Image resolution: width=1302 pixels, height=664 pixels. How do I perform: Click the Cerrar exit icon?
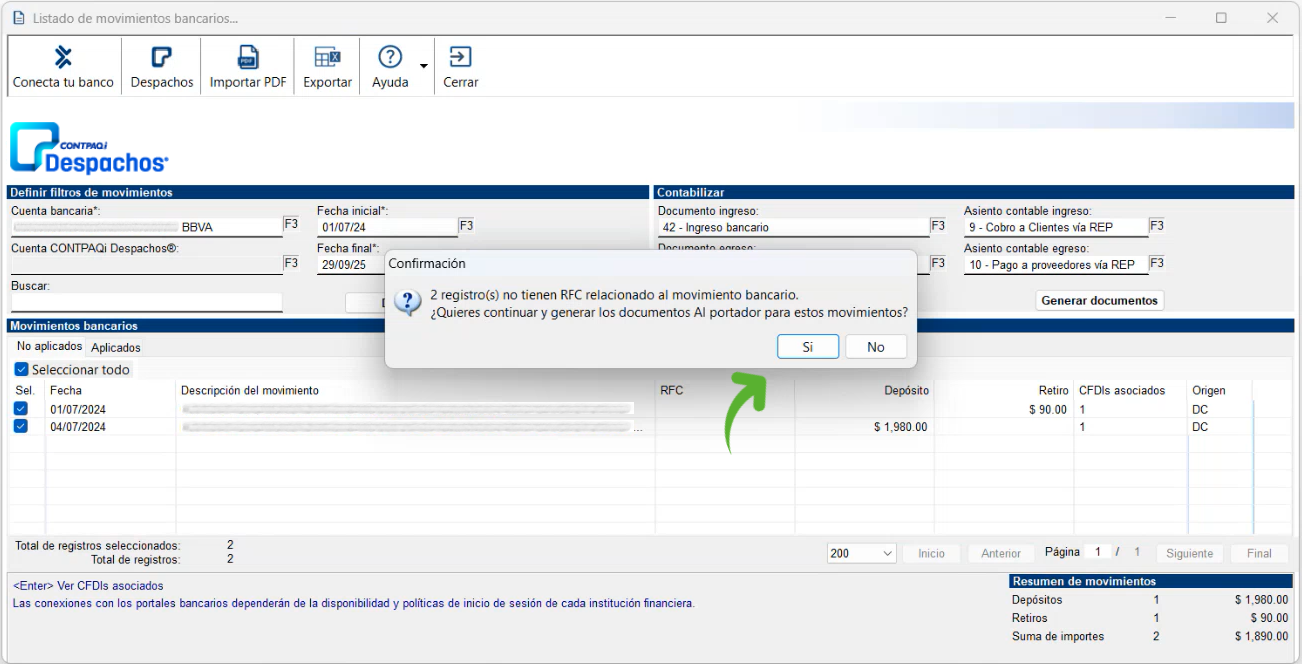click(460, 57)
